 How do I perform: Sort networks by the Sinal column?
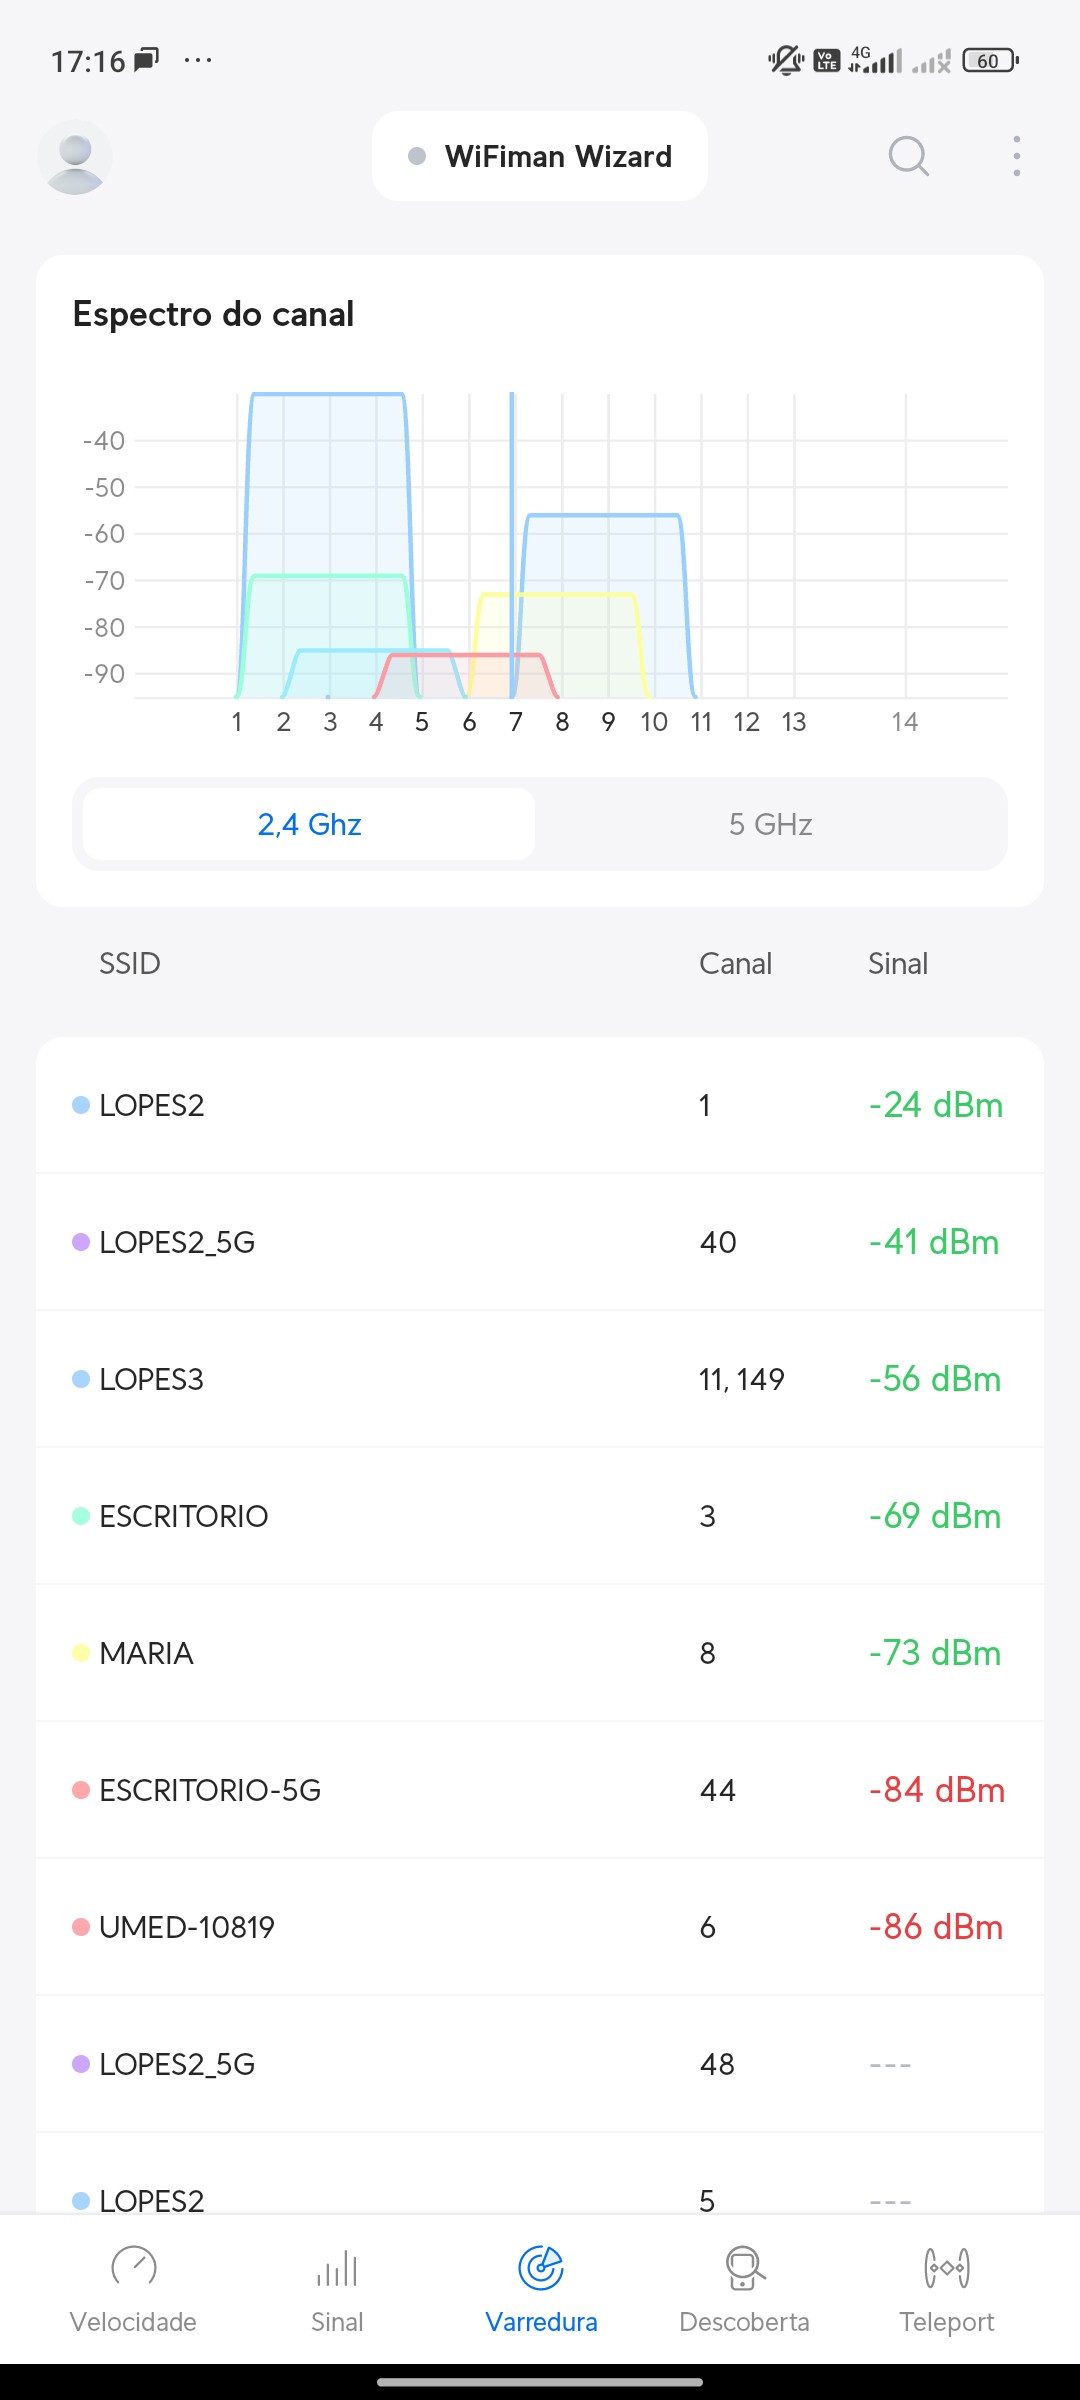pyautogui.click(x=897, y=963)
